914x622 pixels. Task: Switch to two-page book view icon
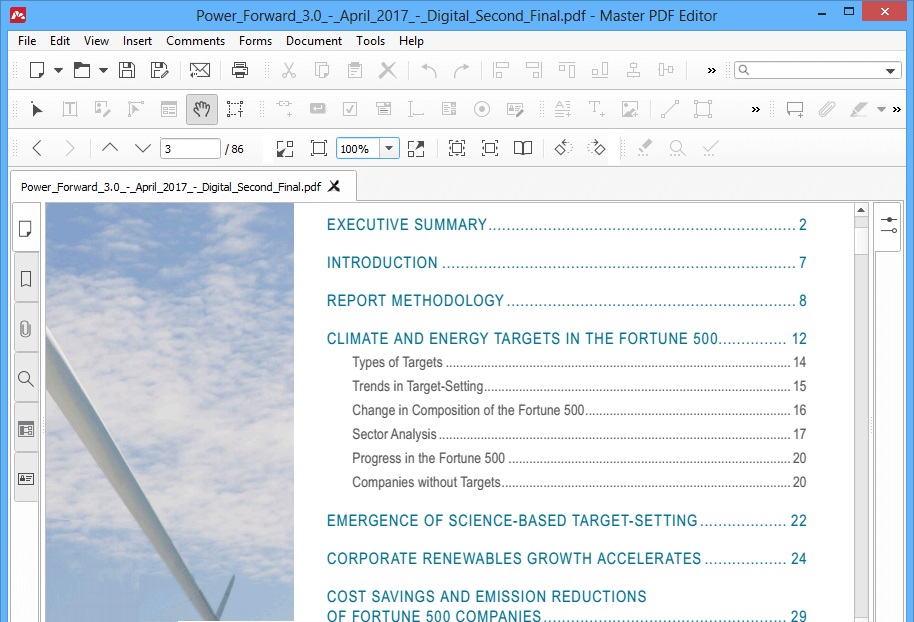523,148
